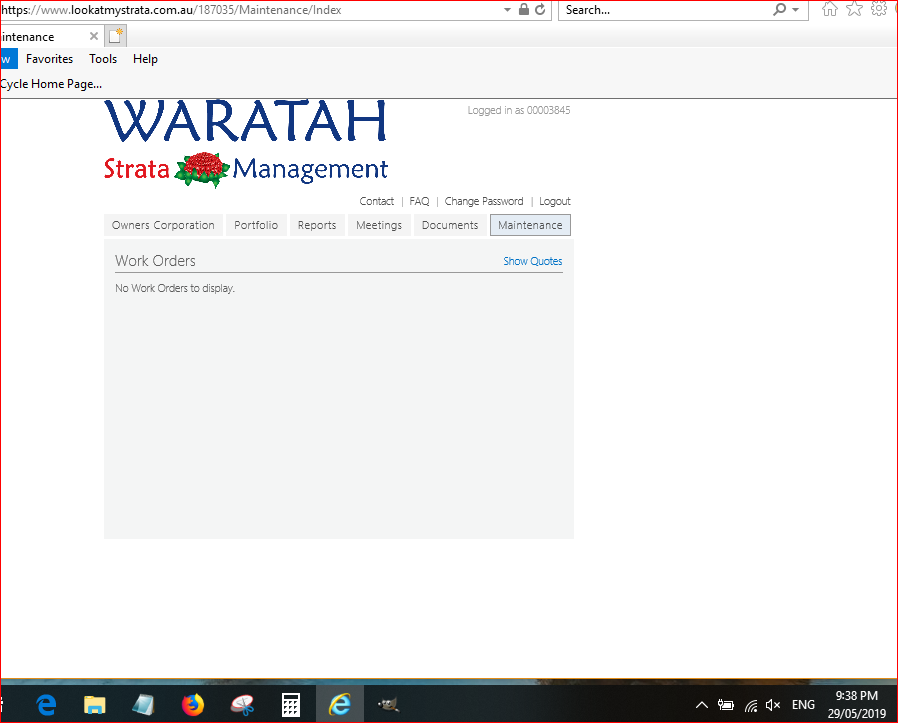Open Snipping Tool from taskbar
The image size is (898, 723).
pos(242,704)
